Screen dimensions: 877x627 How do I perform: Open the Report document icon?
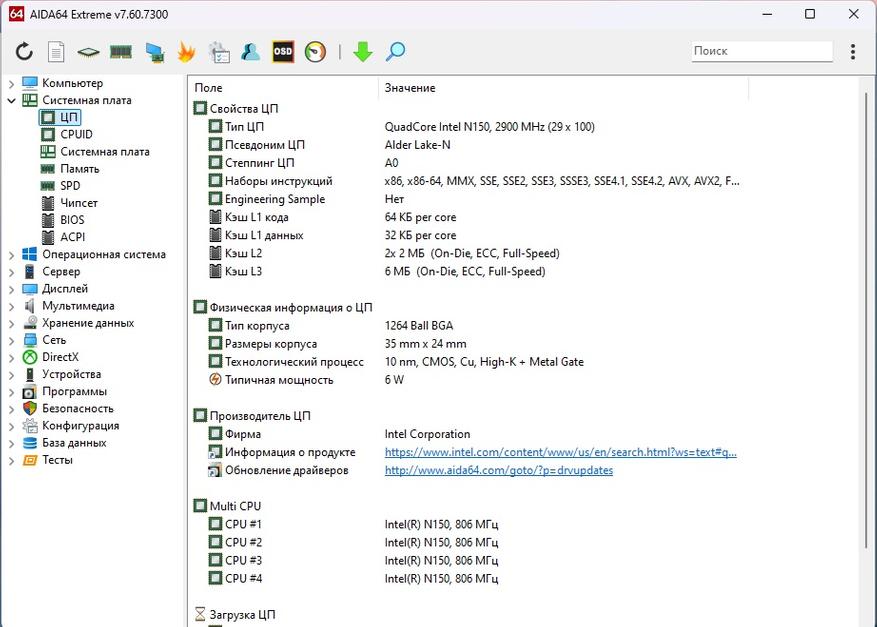click(56, 52)
